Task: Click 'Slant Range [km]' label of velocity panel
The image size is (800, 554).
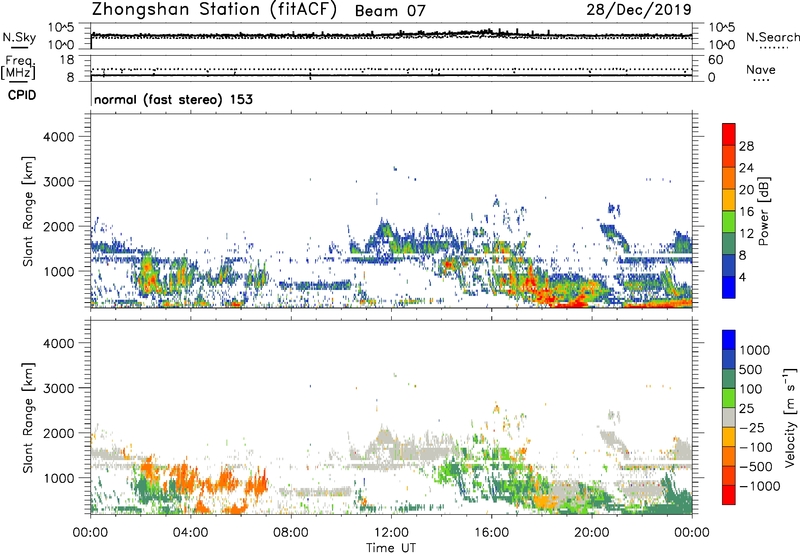Action: point(28,418)
